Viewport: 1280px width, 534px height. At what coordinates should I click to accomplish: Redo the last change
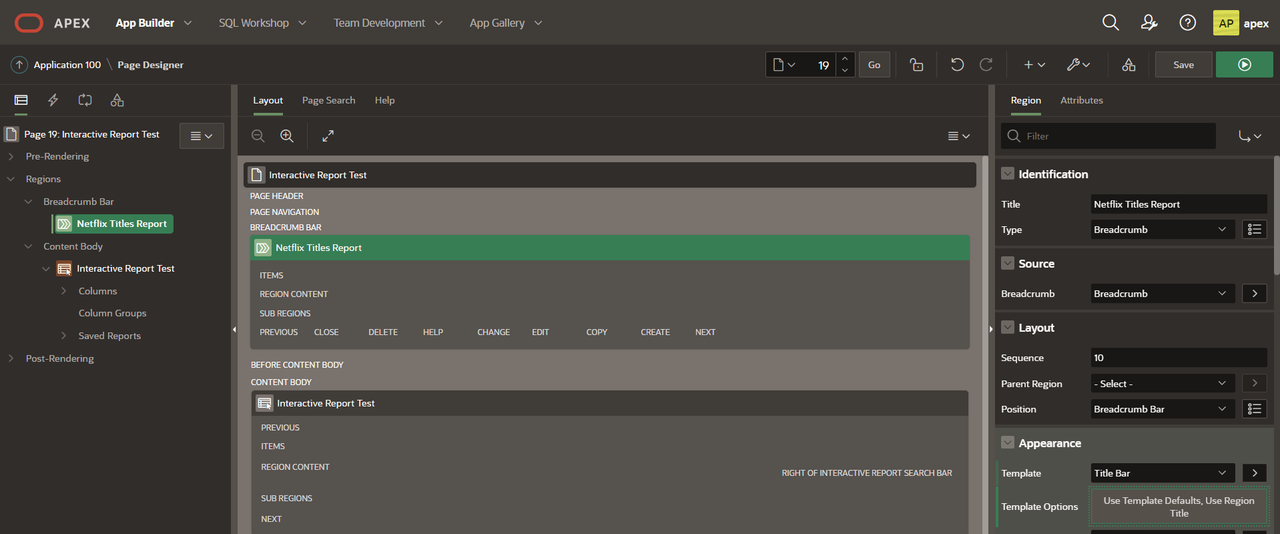(986, 64)
